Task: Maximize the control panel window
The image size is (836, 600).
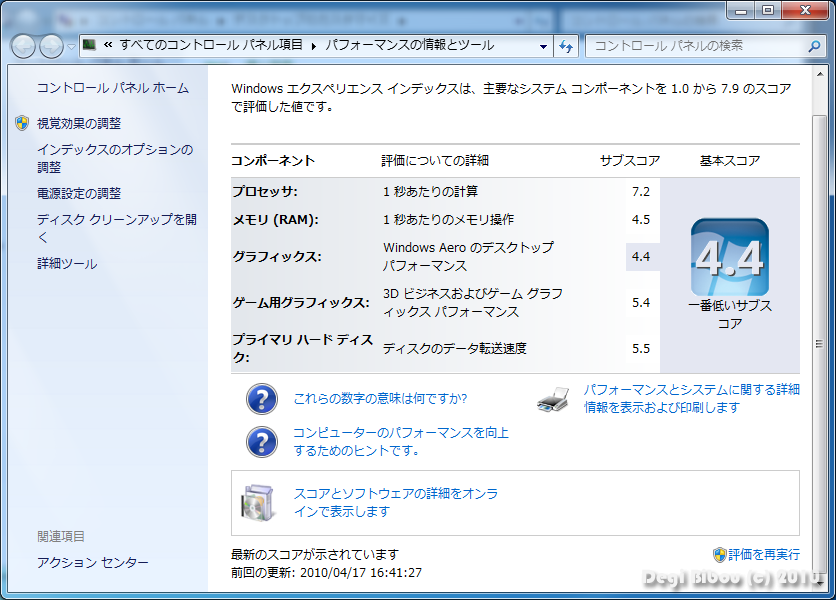Action: (768, 10)
